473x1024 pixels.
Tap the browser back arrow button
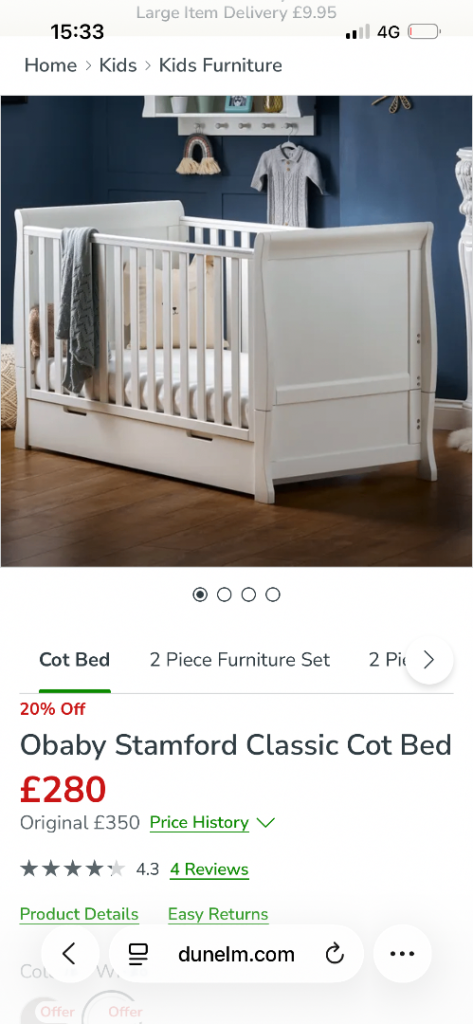[x=69, y=954]
